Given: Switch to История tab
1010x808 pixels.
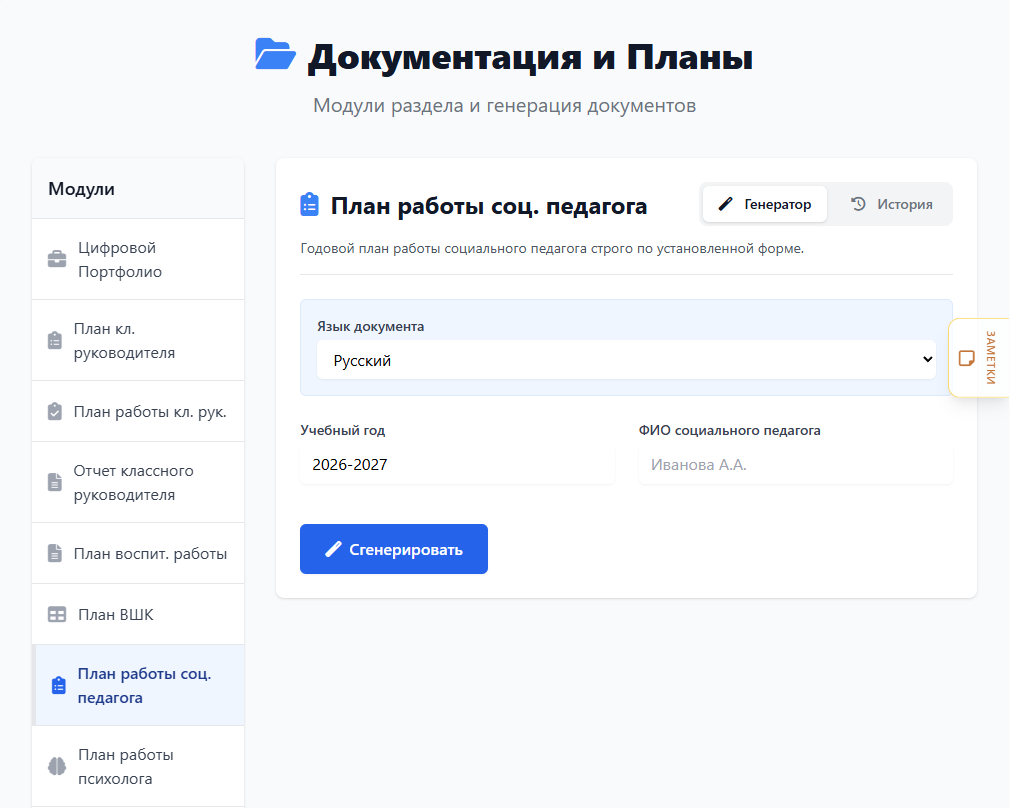Looking at the screenshot, I should pos(891,204).
